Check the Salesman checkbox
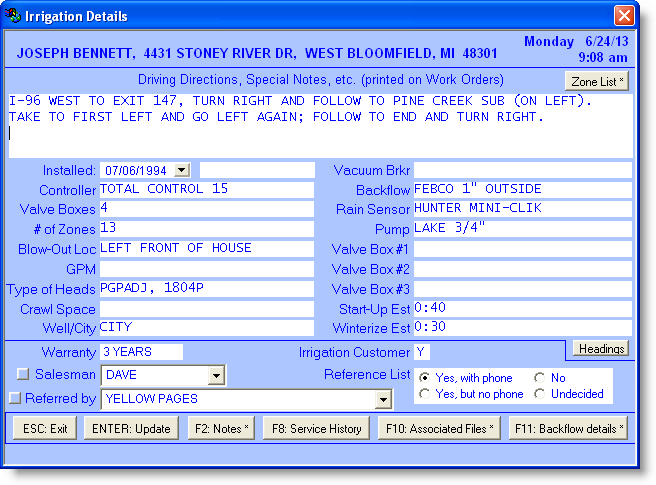 (24, 374)
